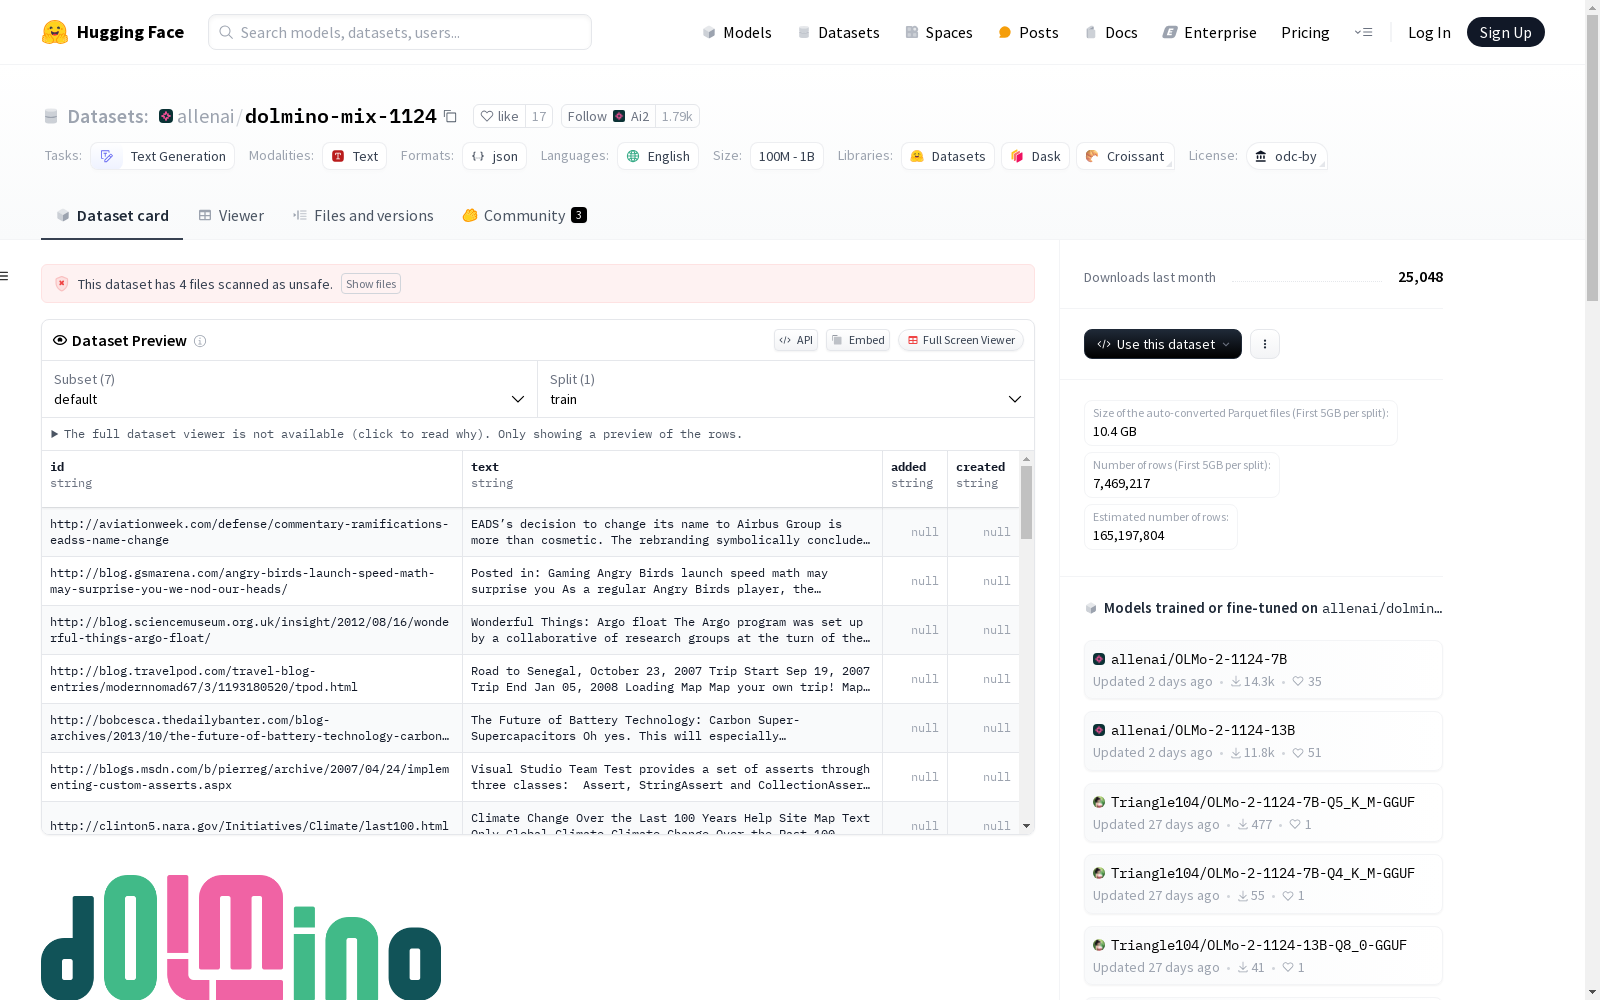Viewport: 1600px width, 1000px height.
Task: Expand the Use this dataset dropdown
Action: pyautogui.click(x=1163, y=344)
